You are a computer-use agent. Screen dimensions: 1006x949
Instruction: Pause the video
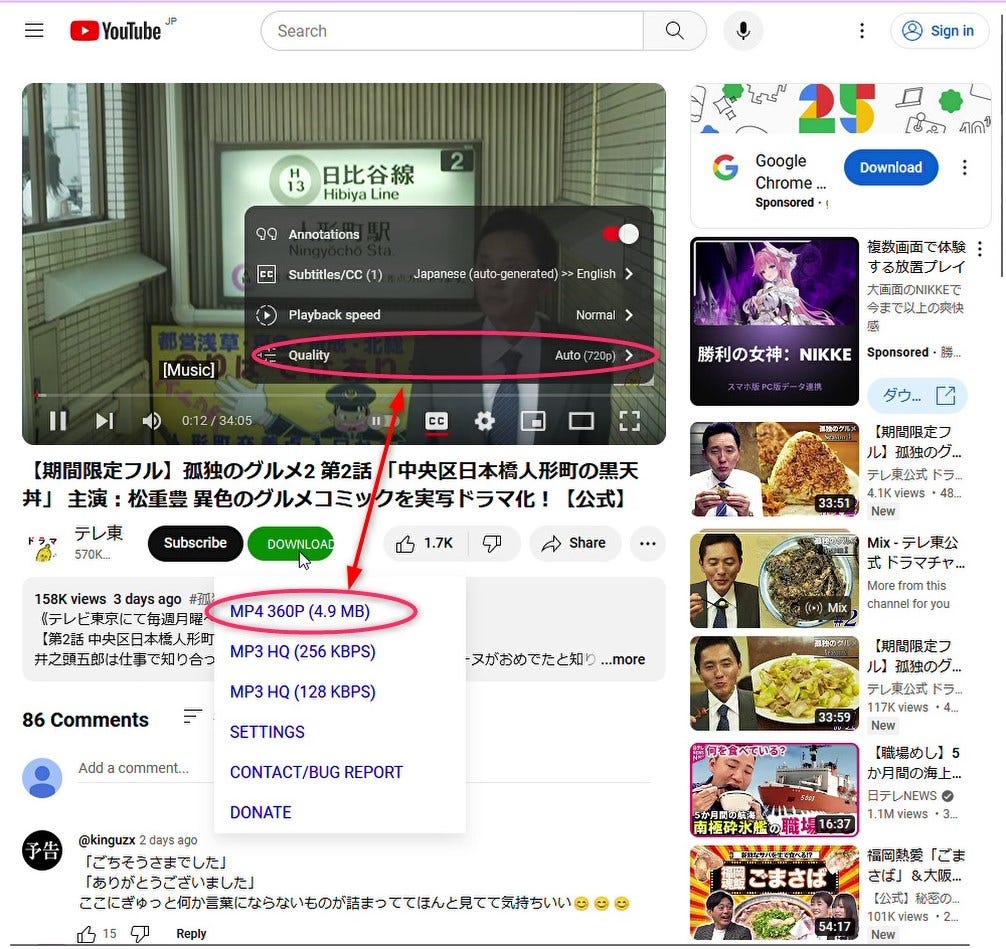tap(58, 420)
